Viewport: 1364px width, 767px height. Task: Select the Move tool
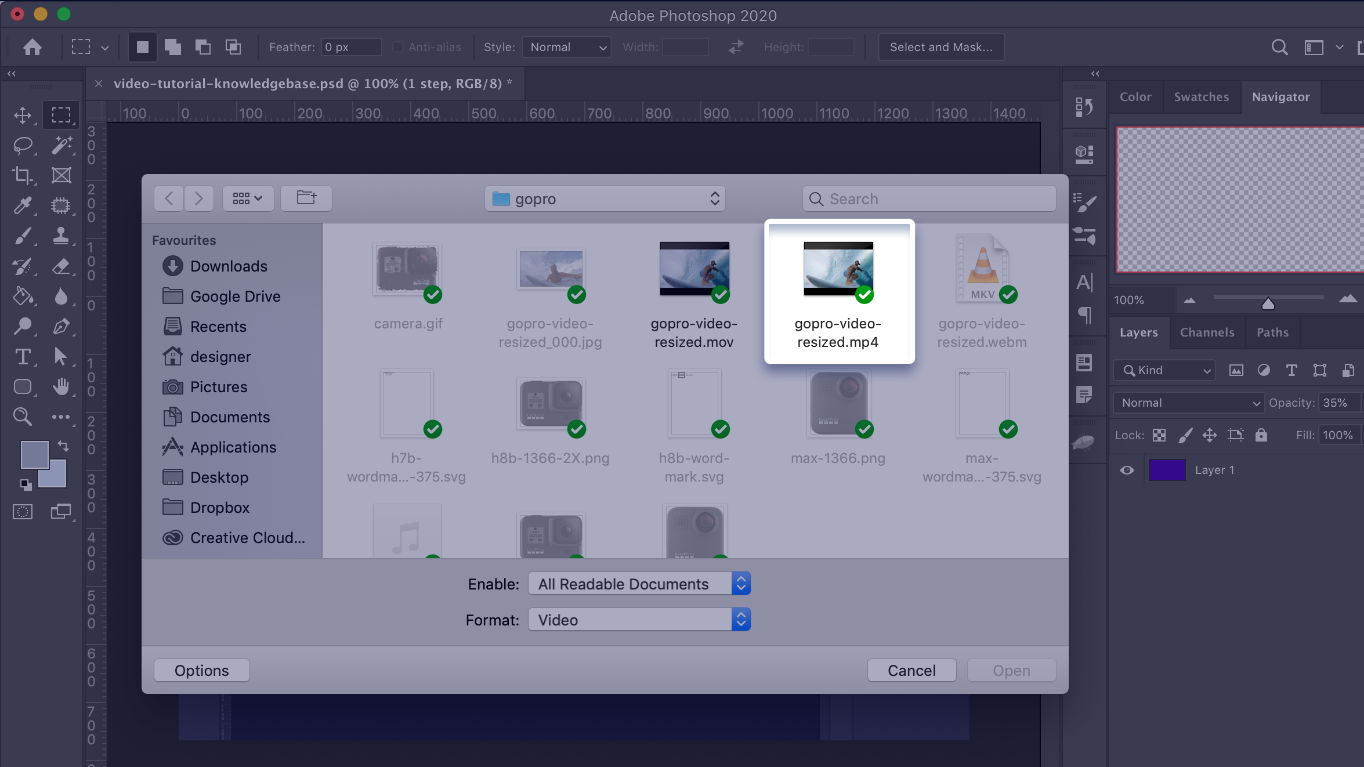point(22,115)
